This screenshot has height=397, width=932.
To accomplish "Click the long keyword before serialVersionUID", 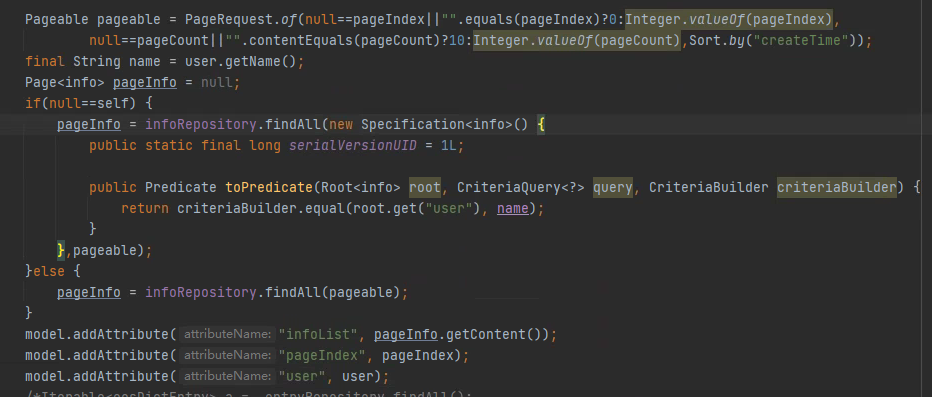I will (x=265, y=146).
